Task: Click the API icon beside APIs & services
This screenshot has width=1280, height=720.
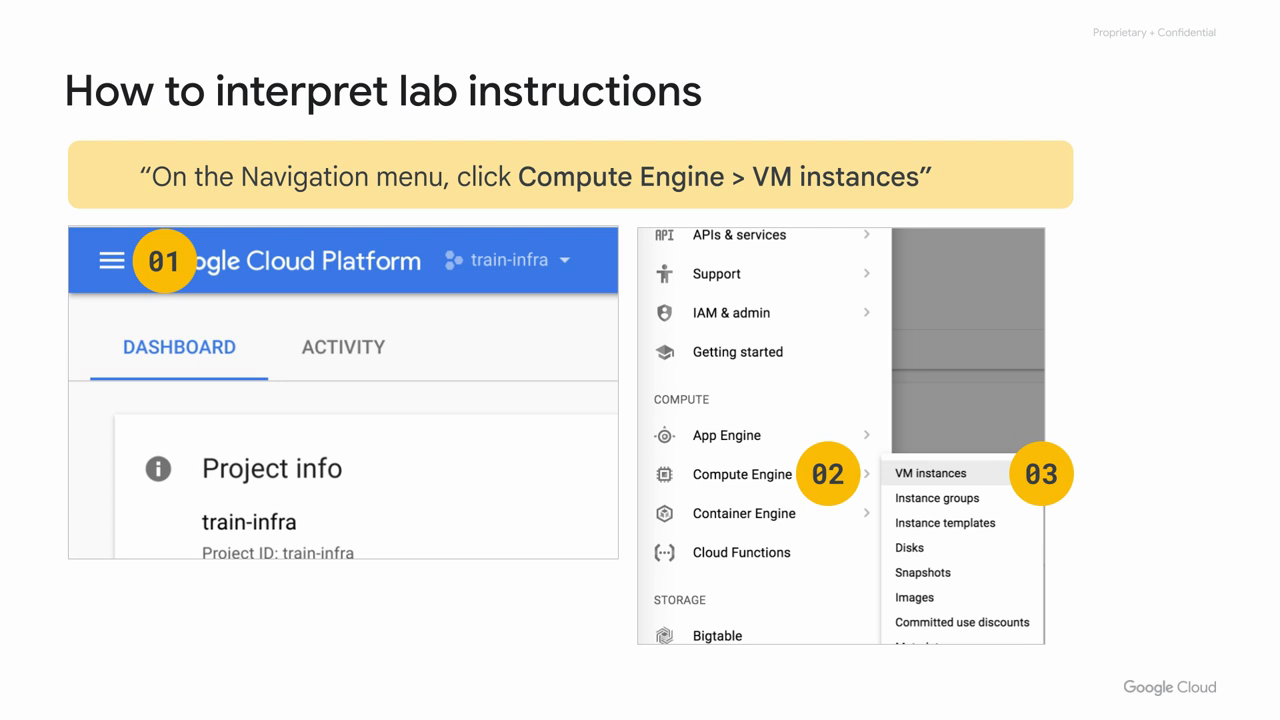Action: (664, 236)
